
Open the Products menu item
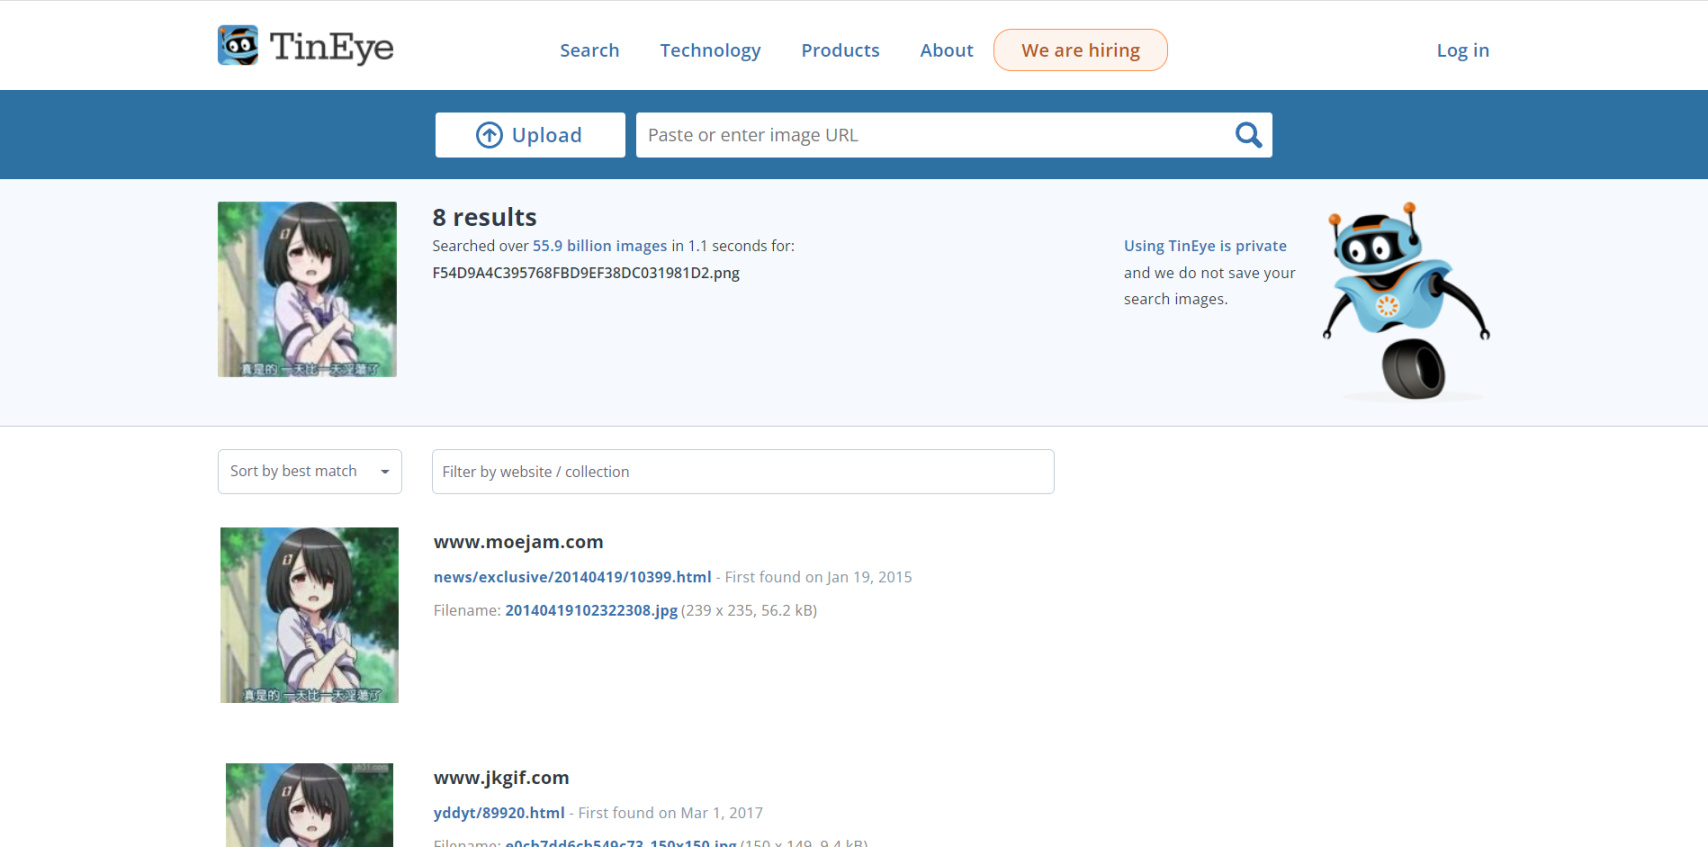pos(840,50)
